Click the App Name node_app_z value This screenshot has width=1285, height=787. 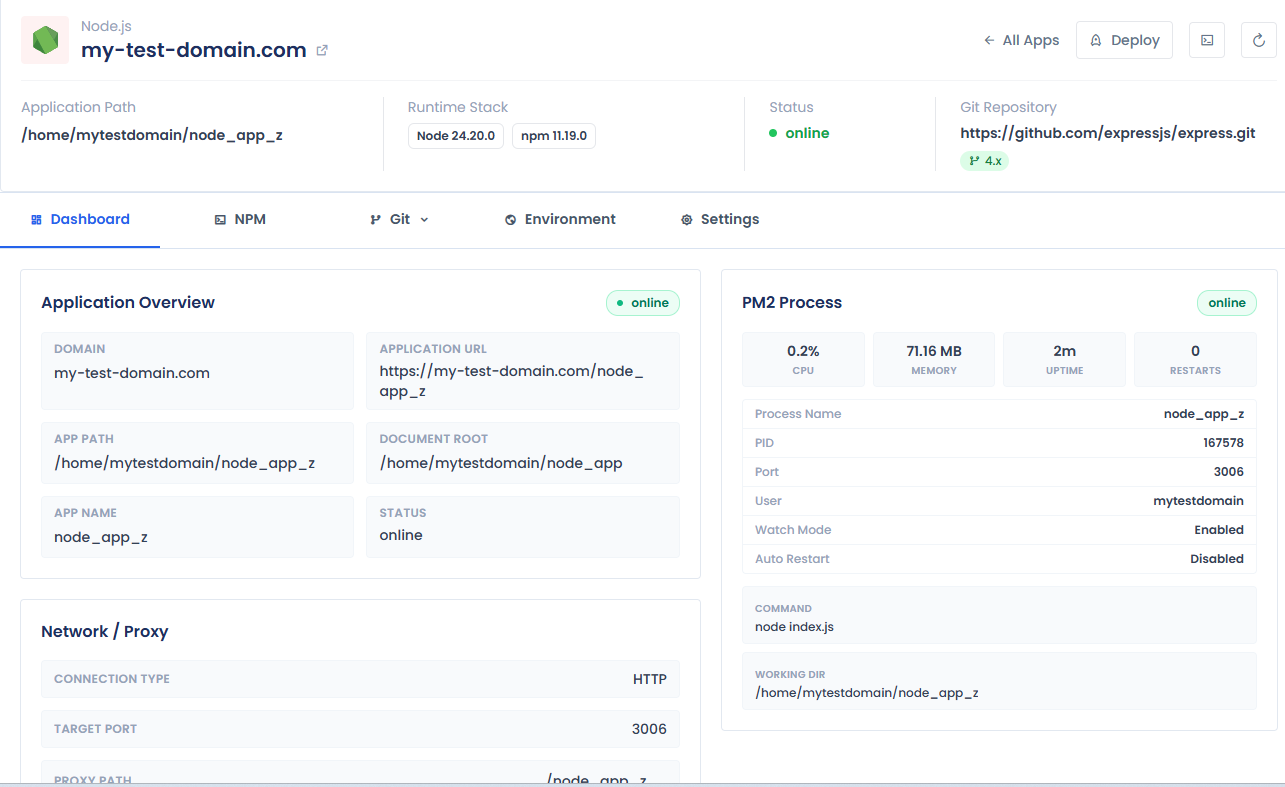101,537
